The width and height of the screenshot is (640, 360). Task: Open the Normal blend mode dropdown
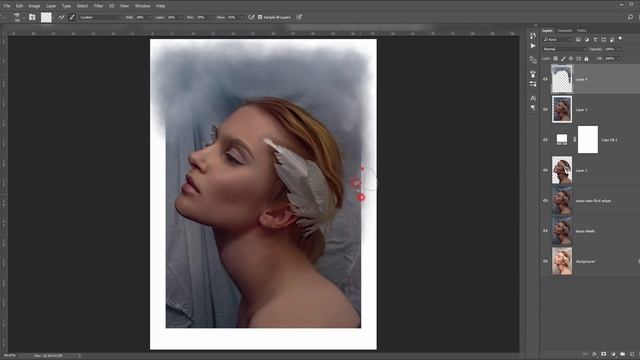click(564, 49)
